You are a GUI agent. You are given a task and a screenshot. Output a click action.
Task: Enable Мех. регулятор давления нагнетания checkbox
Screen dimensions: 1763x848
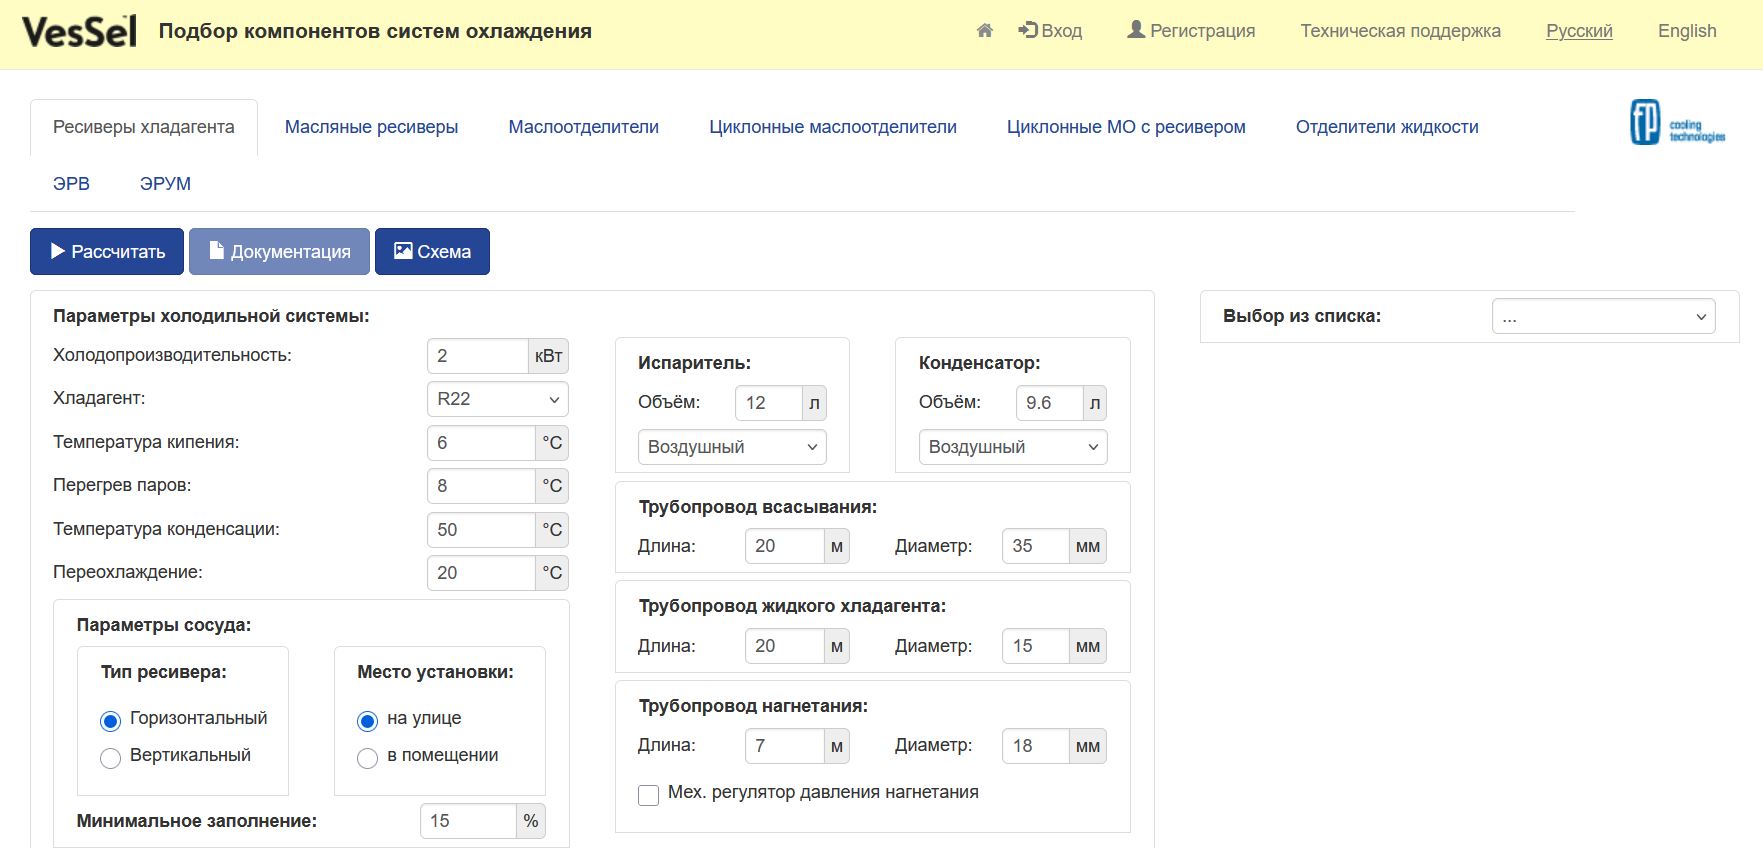pyautogui.click(x=648, y=795)
